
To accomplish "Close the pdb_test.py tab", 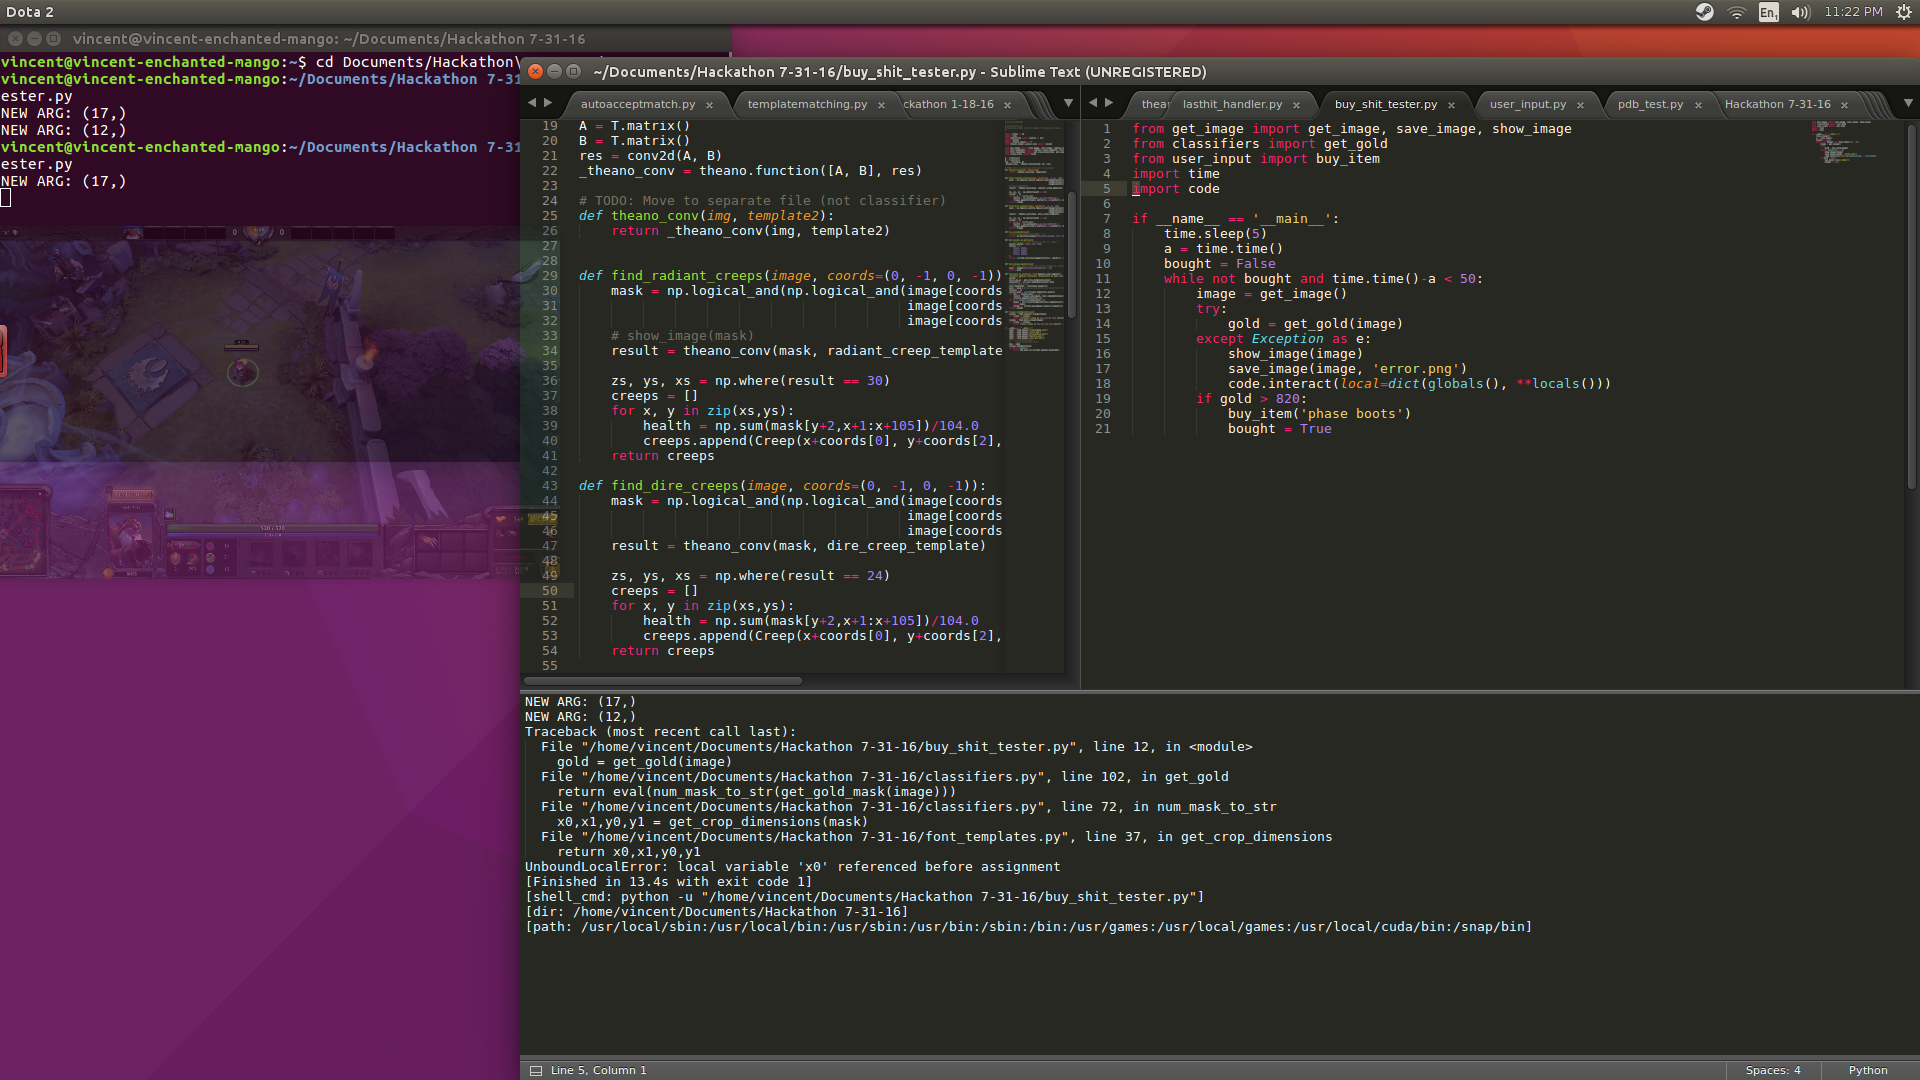I will point(1698,105).
